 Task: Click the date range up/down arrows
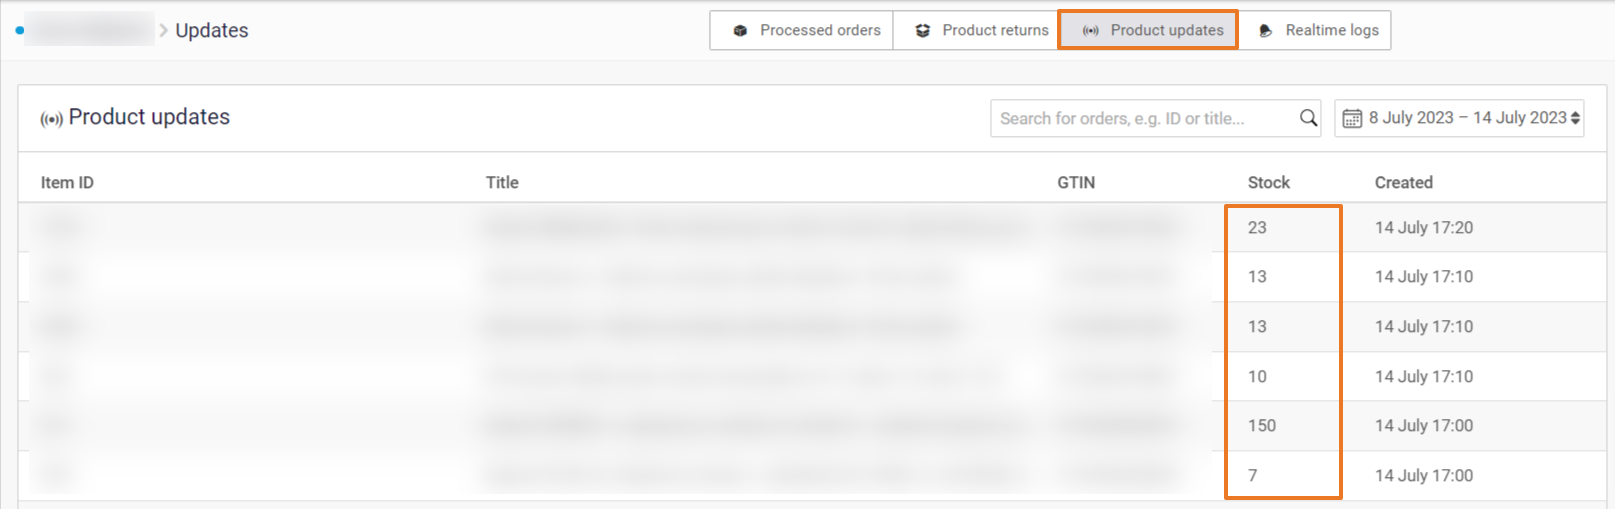click(1576, 118)
